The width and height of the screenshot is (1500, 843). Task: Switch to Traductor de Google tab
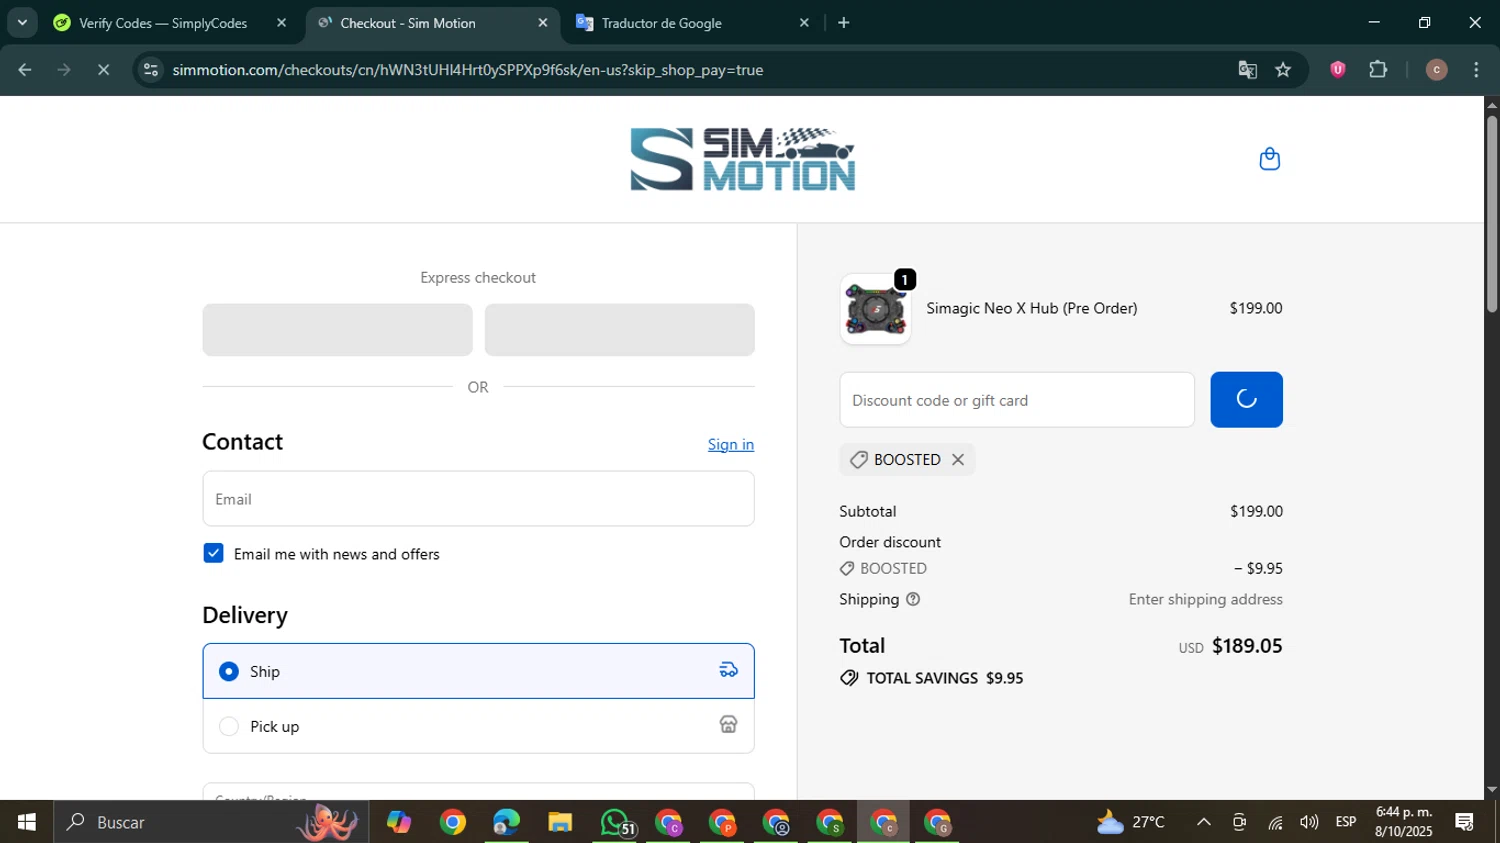[661, 23]
